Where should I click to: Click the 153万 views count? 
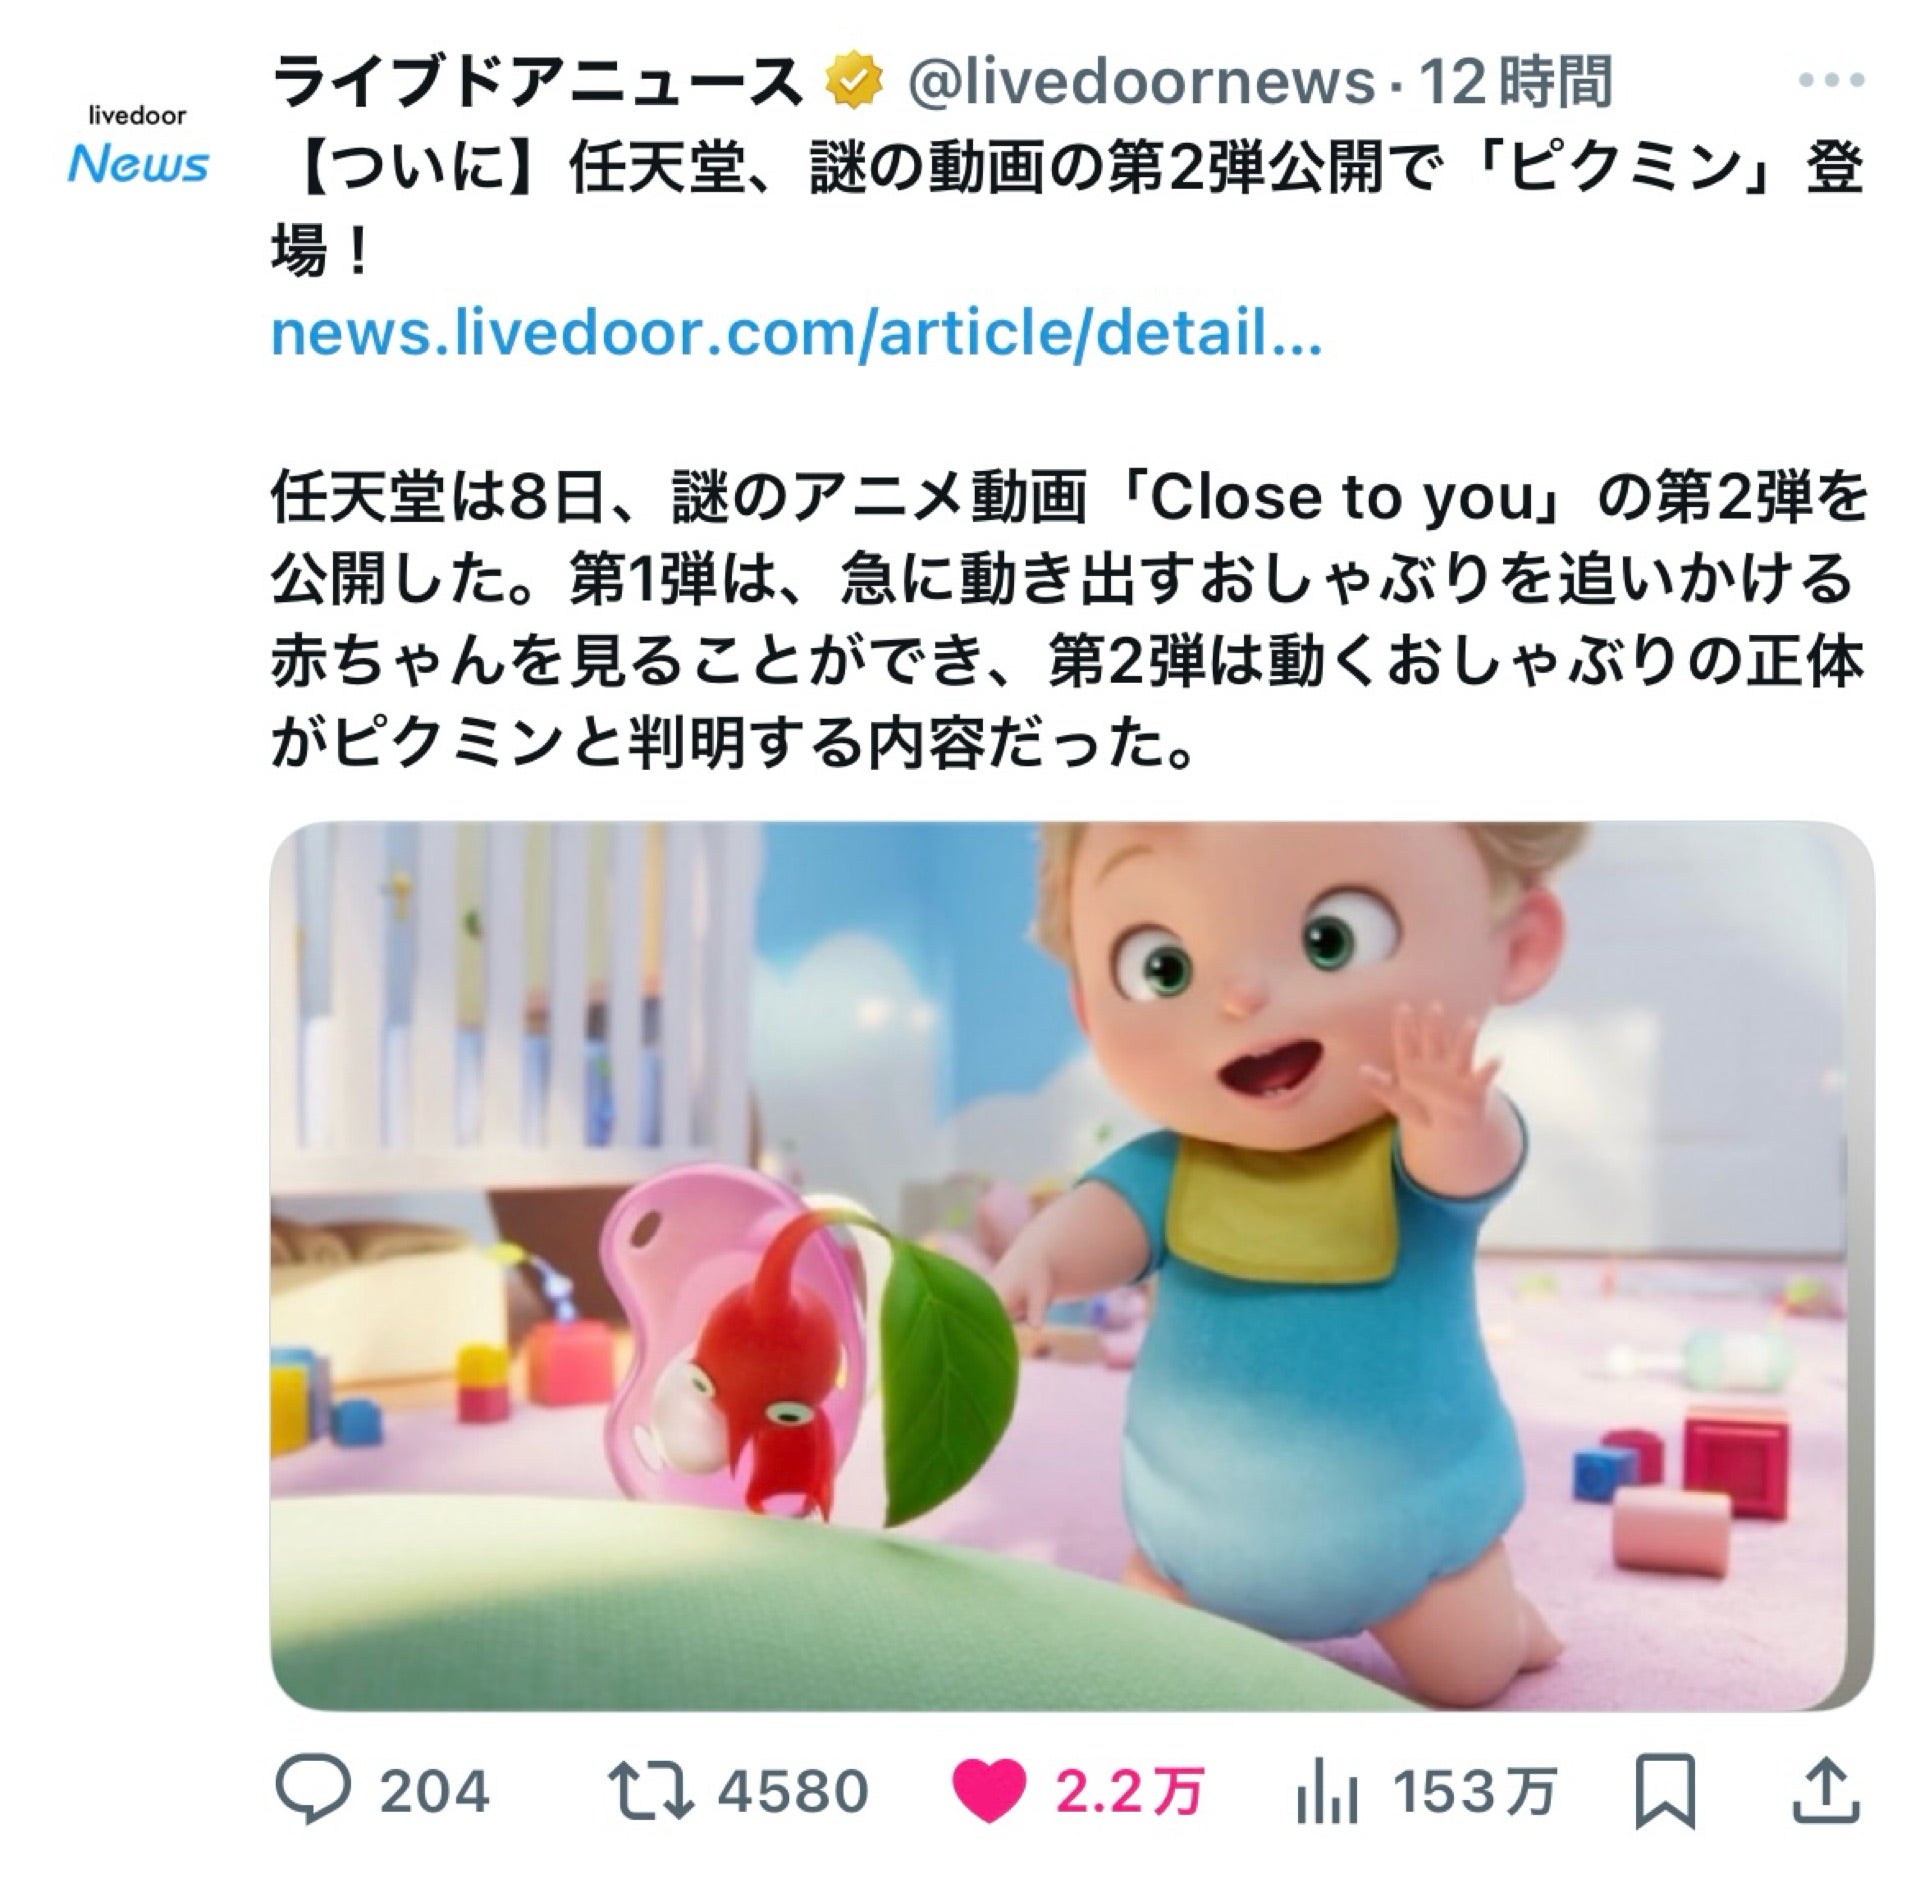click(1476, 1791)
